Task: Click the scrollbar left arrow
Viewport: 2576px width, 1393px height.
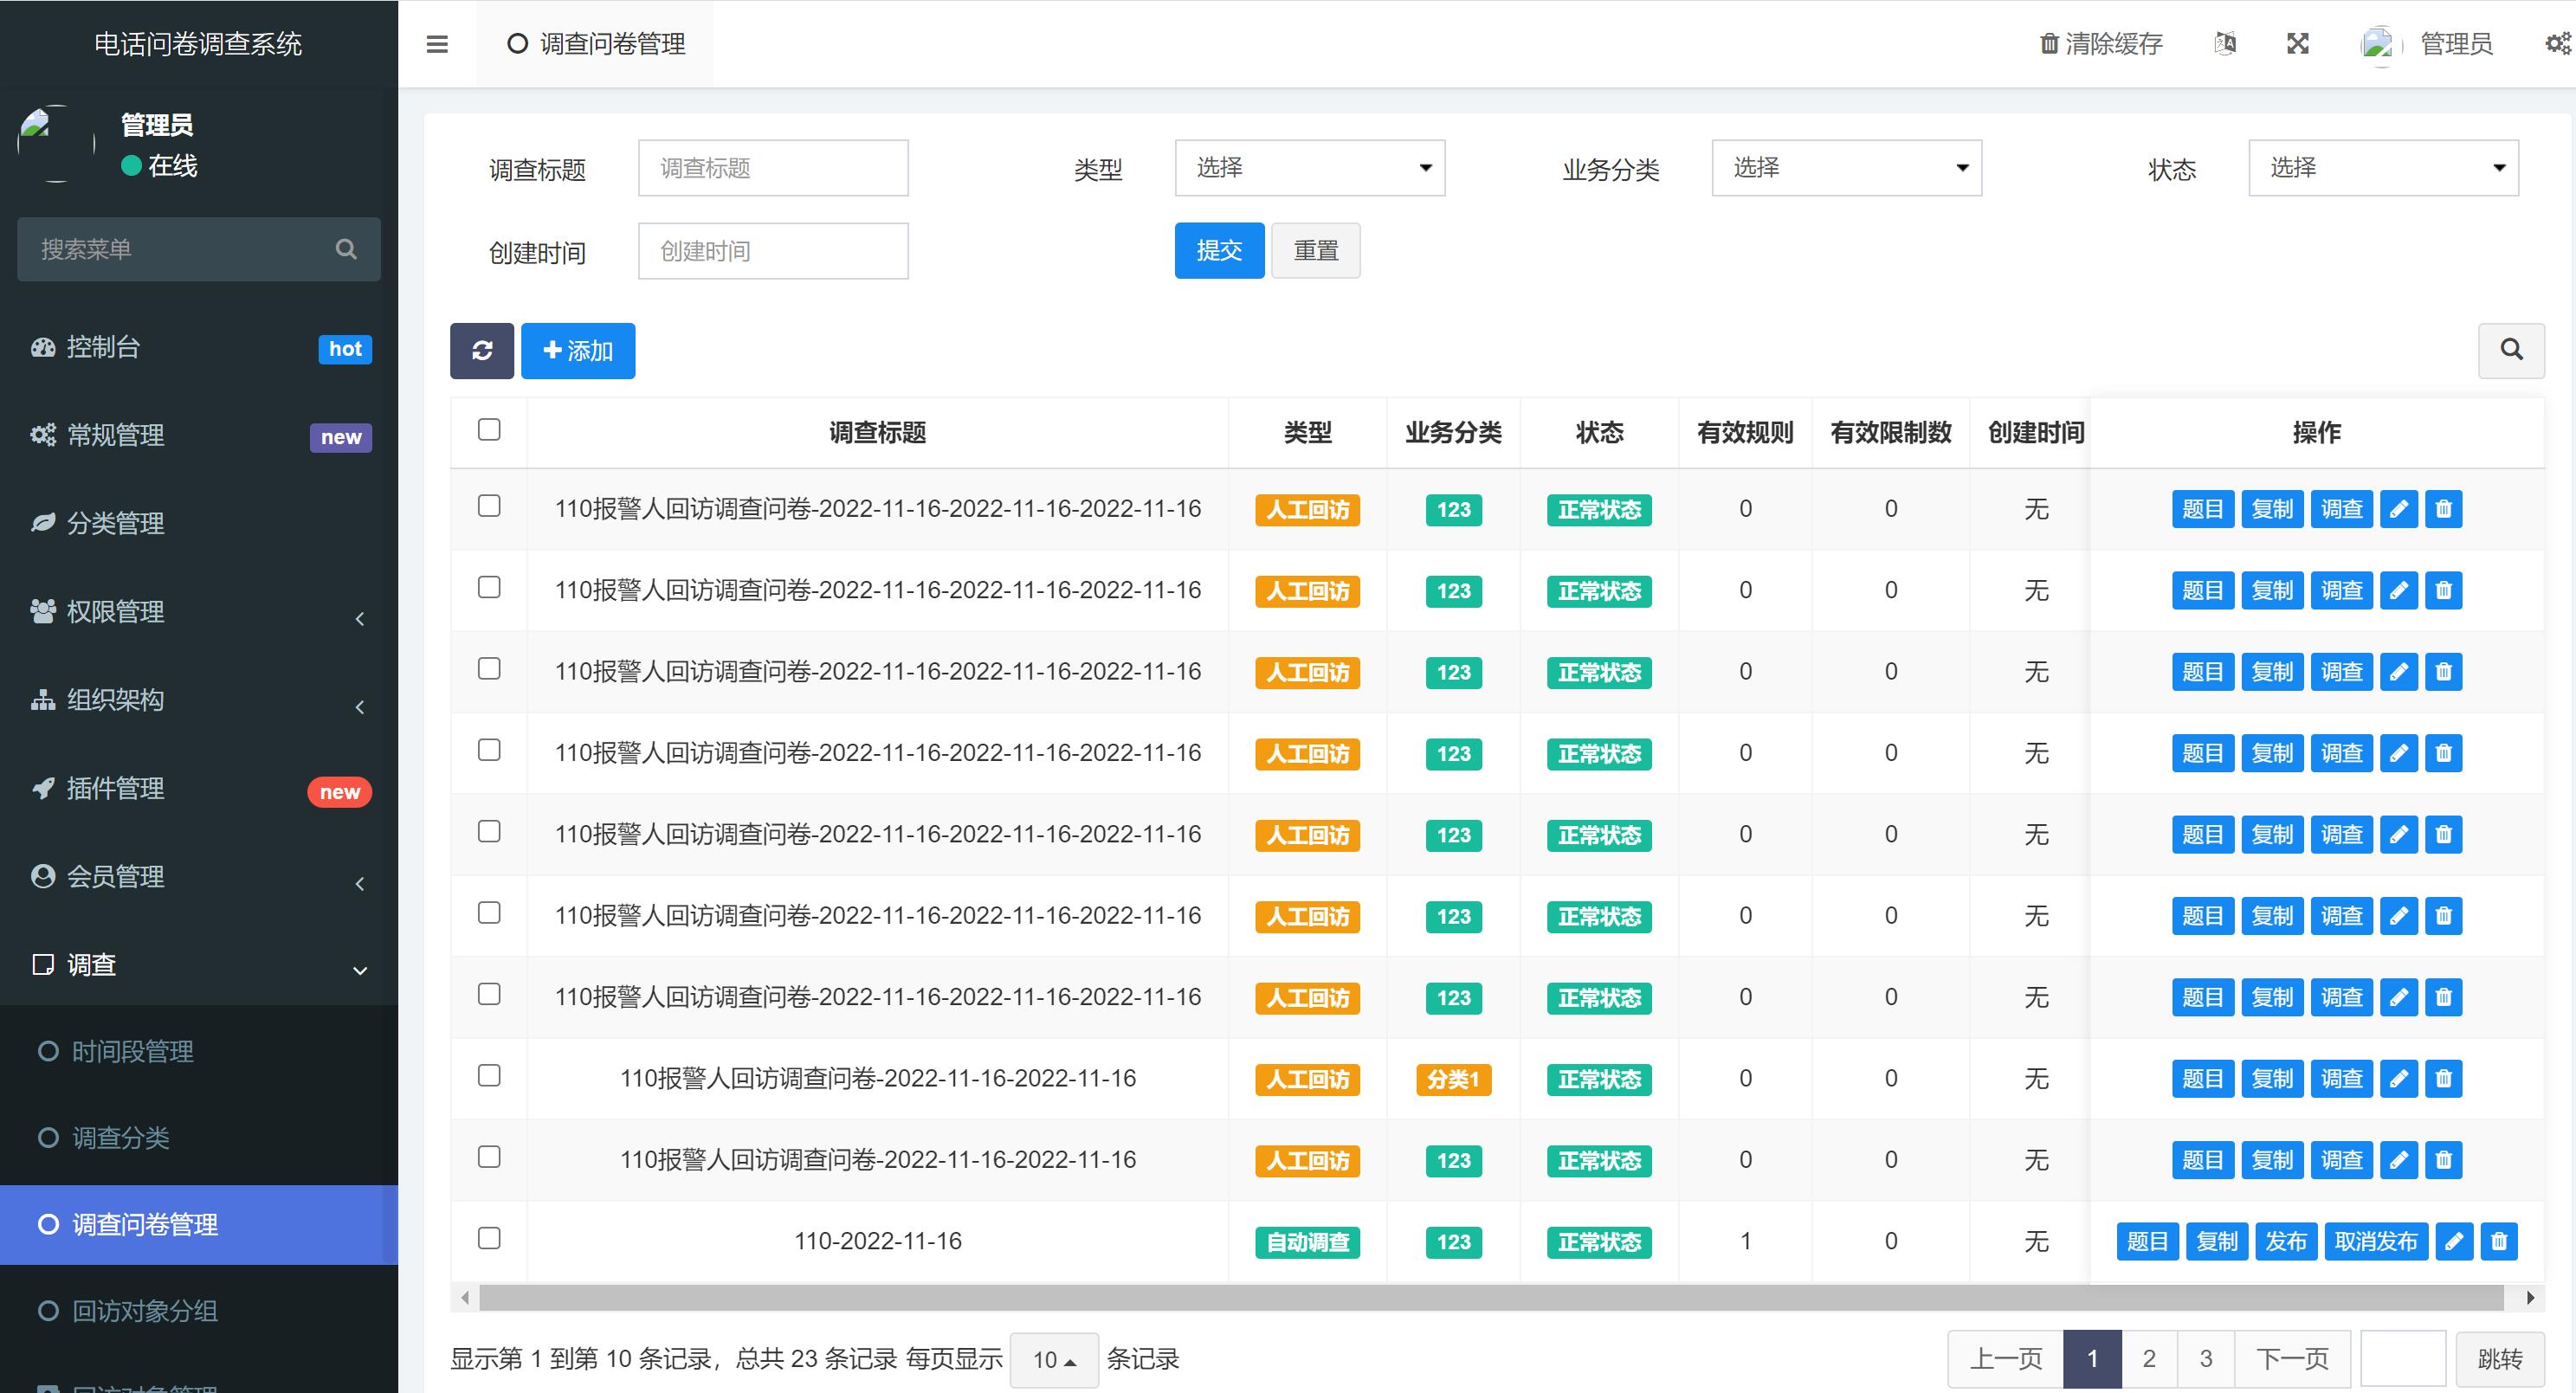Action: coord(465,1298)
